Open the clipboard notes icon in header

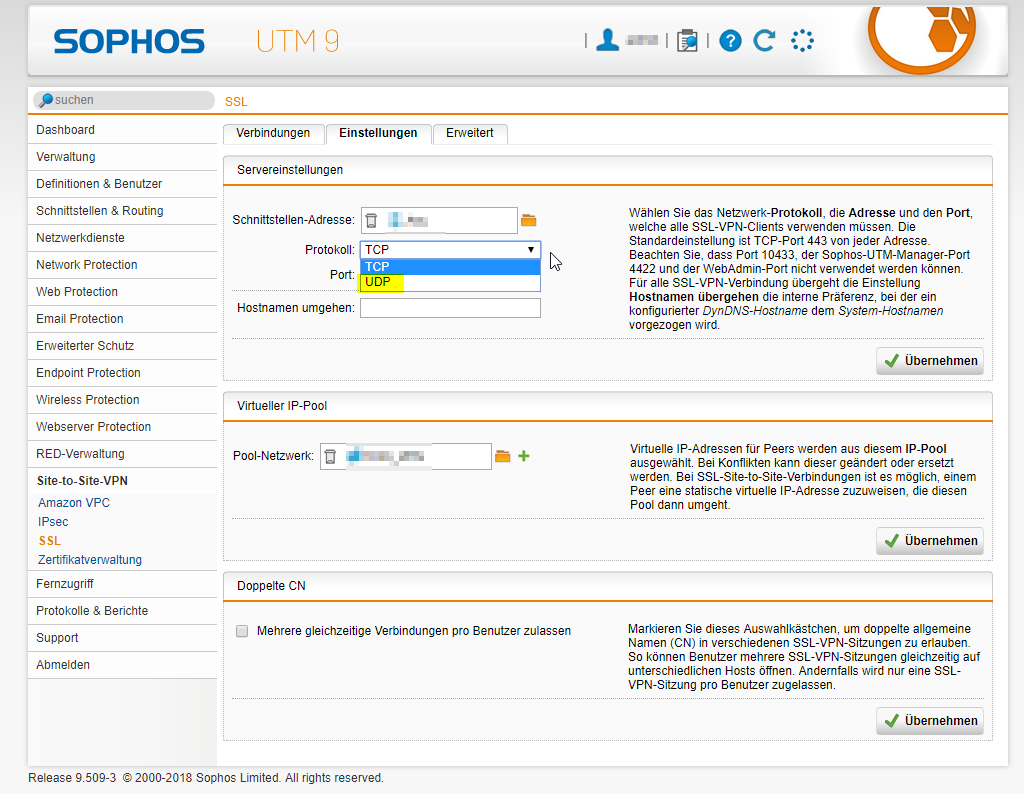[x=687, y=40]
